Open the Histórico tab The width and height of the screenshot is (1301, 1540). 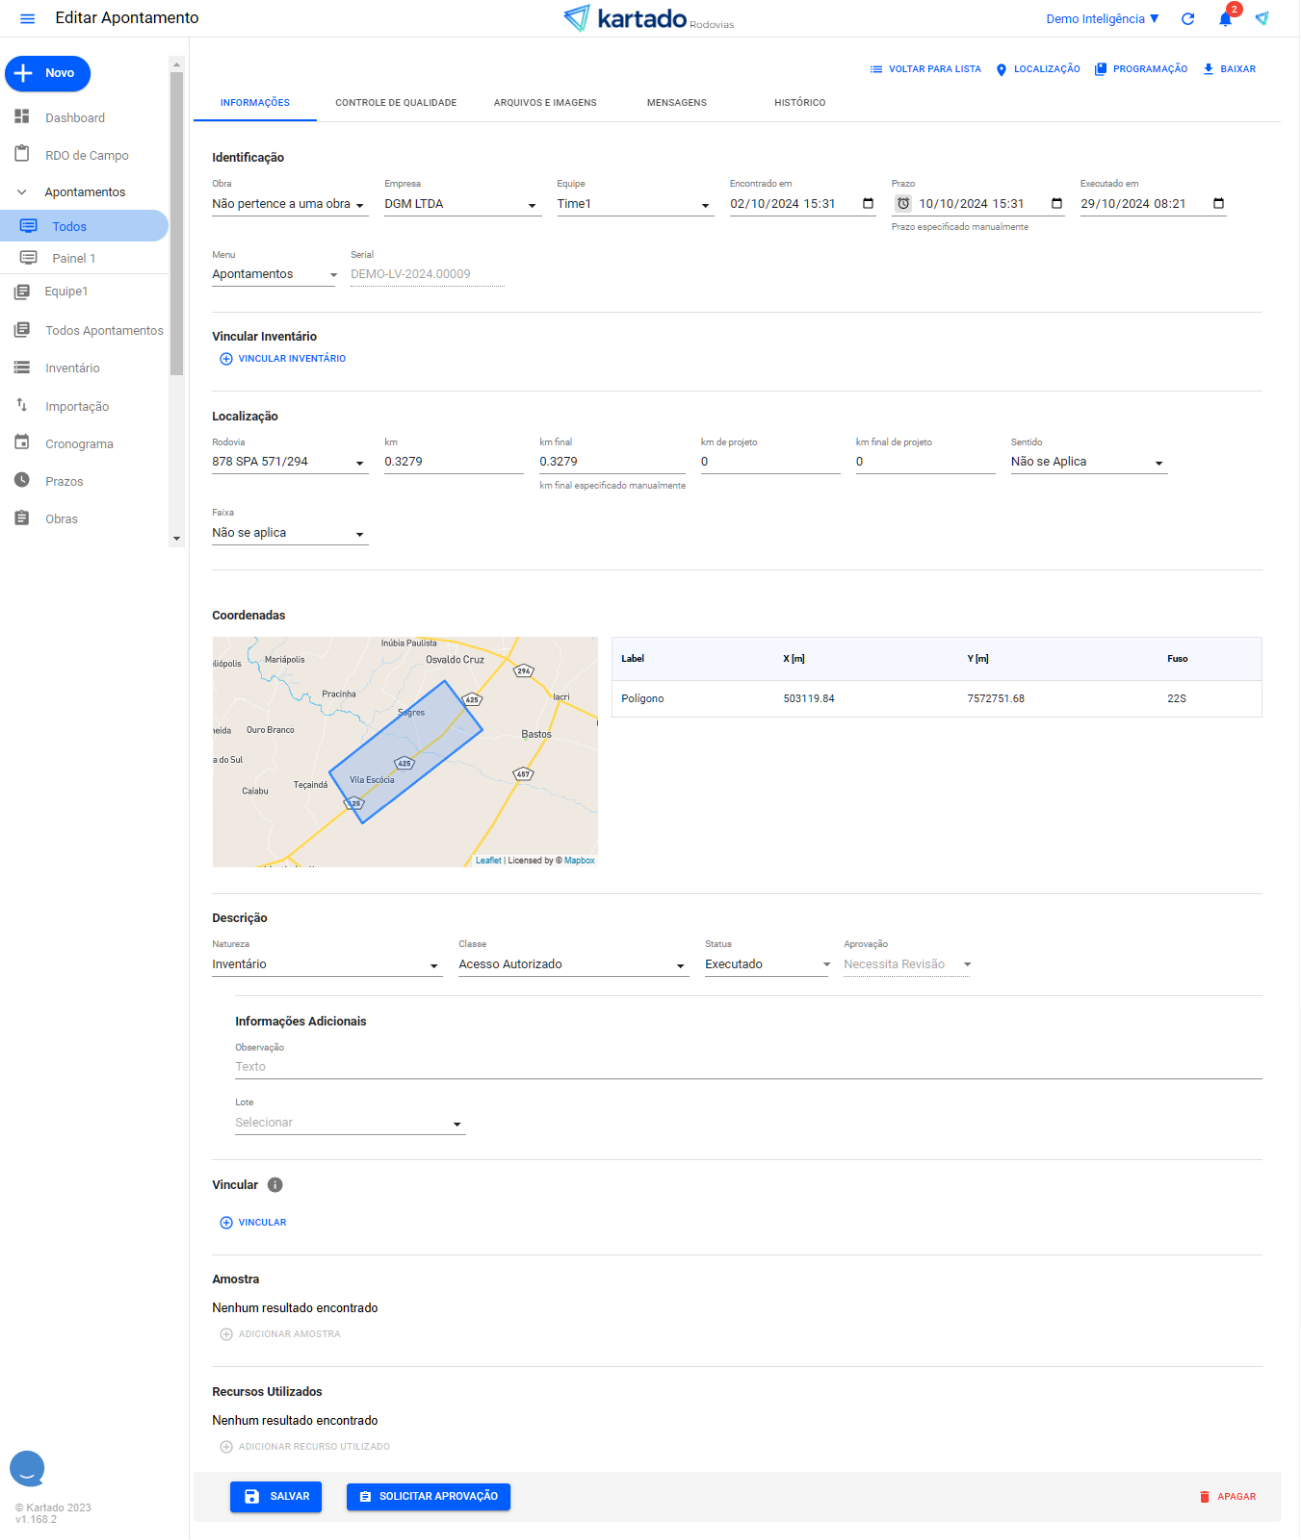pyautogui.click(x=799, y=103)
